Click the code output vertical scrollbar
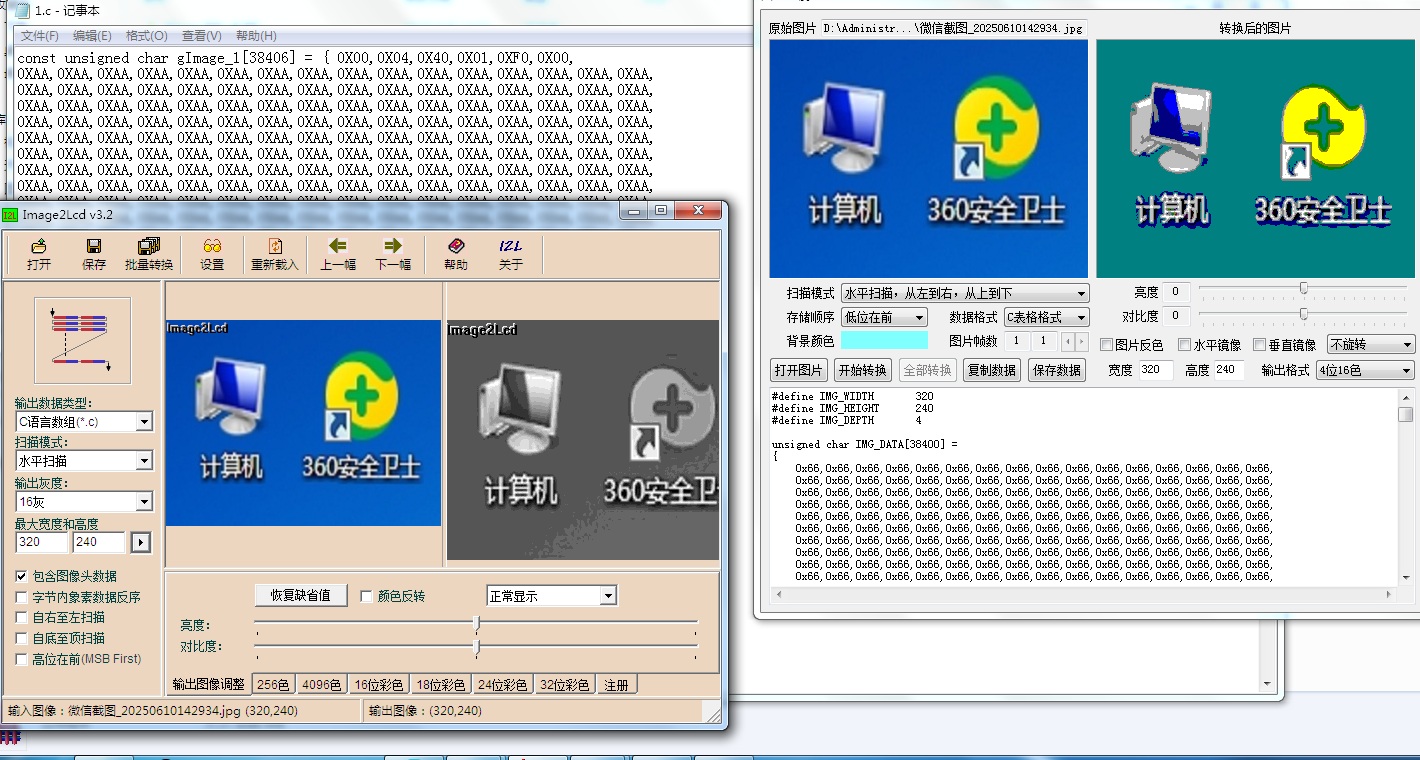1420x760 pixels. (x=1406, y=487)
